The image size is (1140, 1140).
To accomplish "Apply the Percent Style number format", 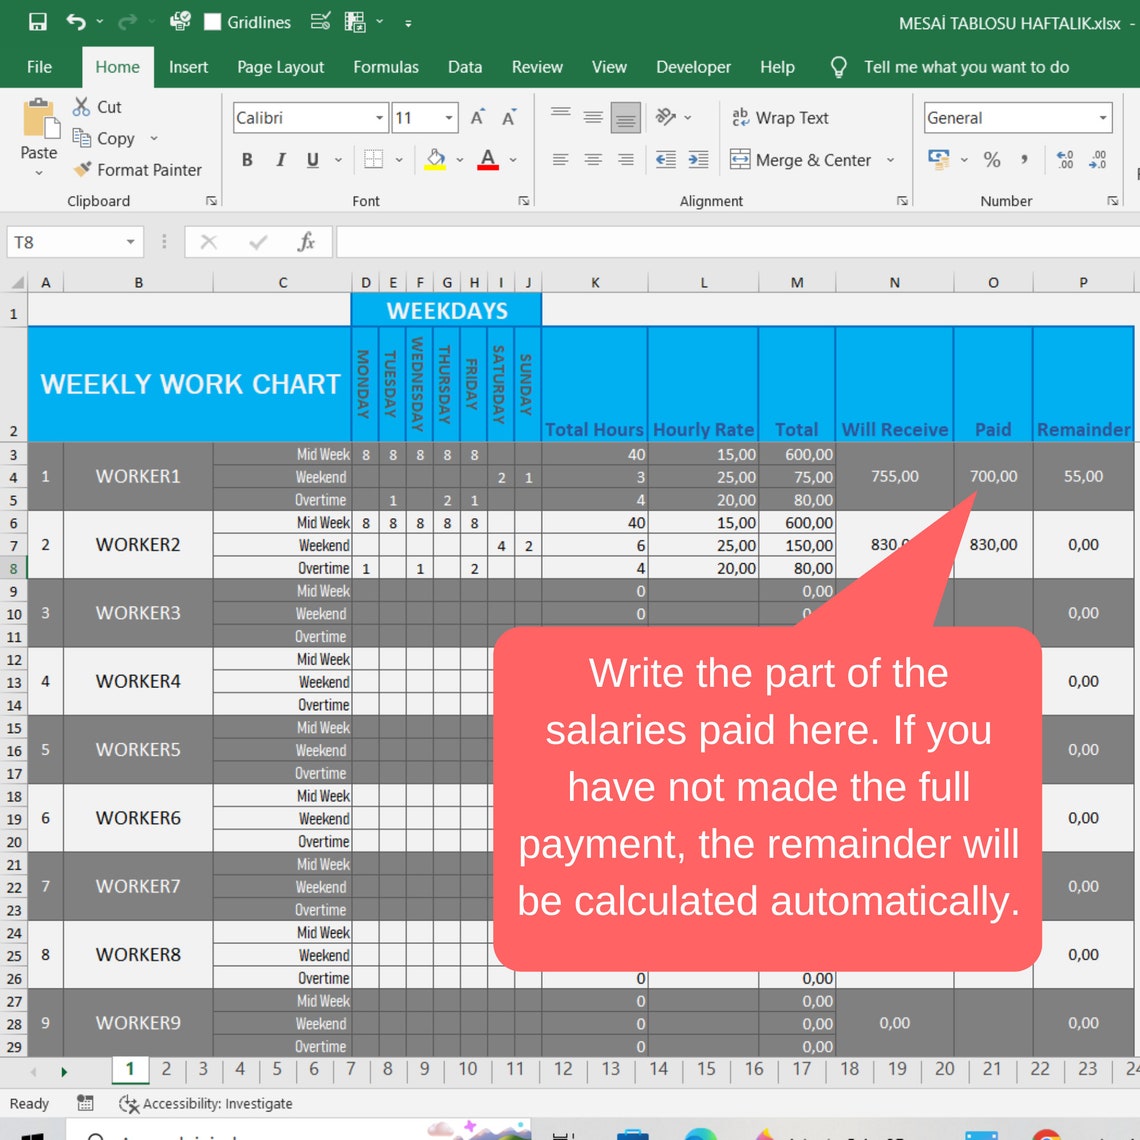I will tap(992, 159).
